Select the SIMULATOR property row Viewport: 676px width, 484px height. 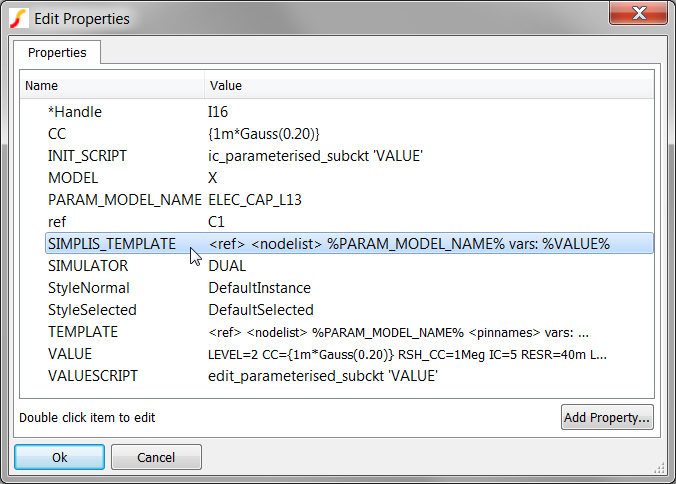point(88,266)
